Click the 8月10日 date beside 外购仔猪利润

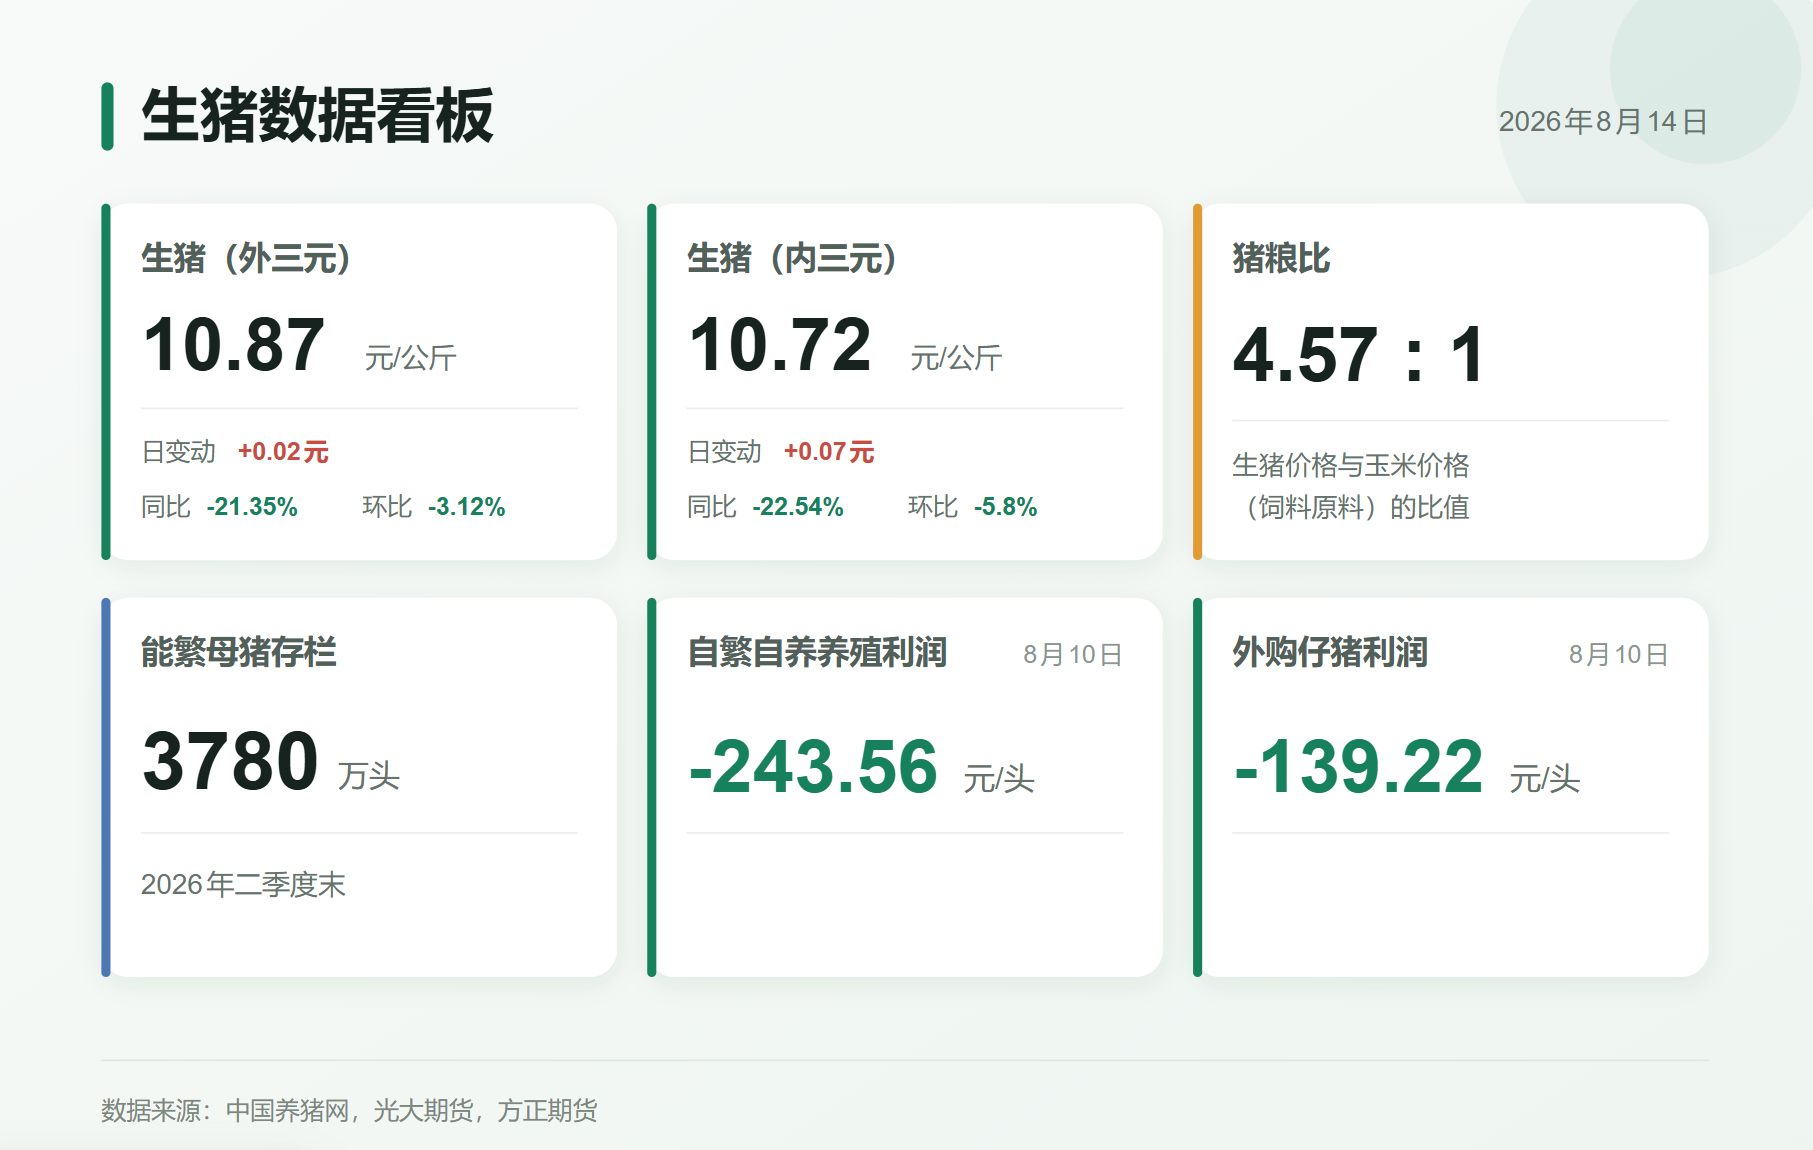[1619, 654]
